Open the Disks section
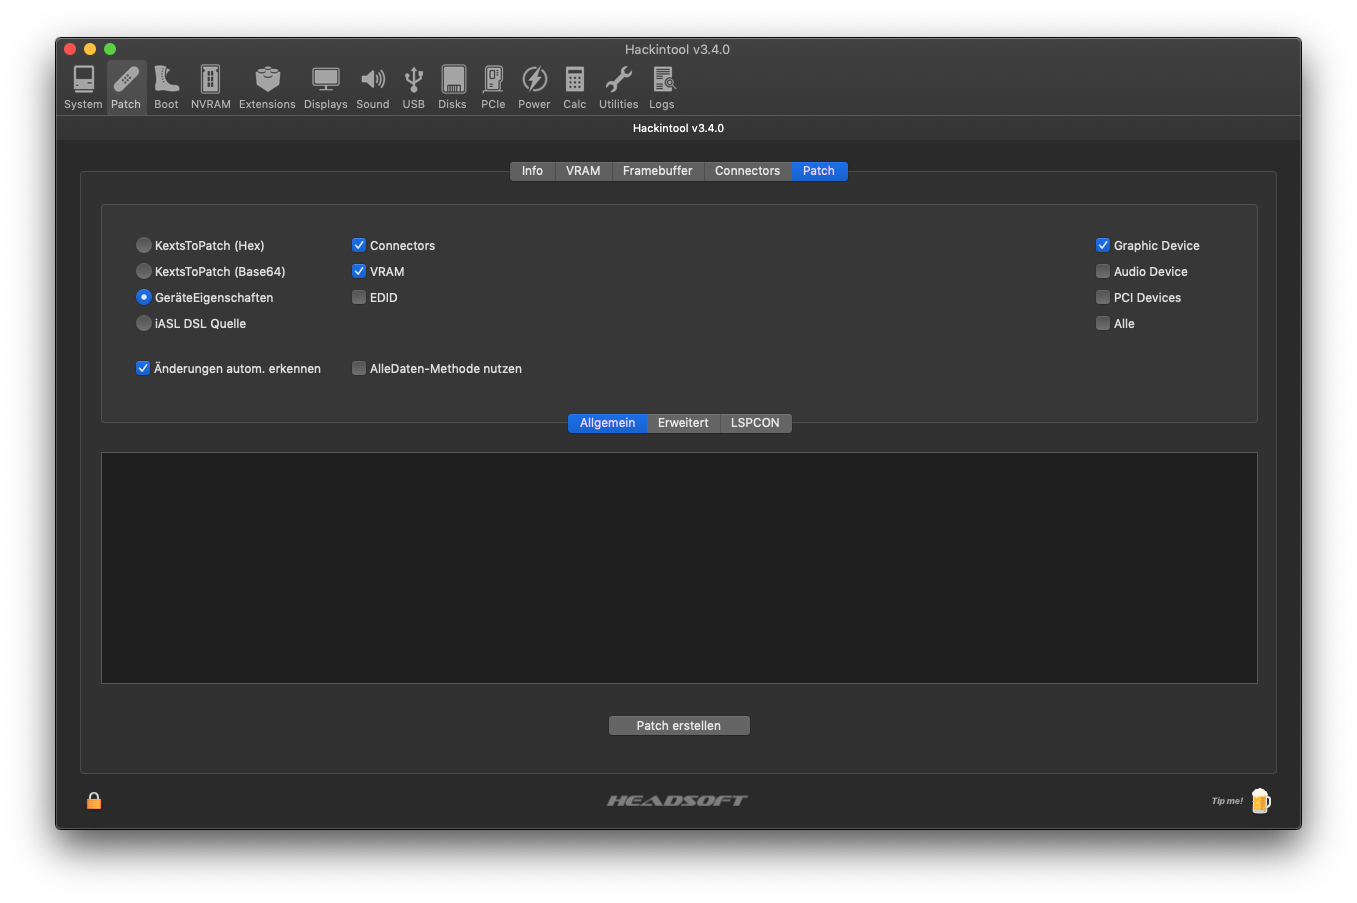This screenshot has width=1357, height=903. [453, 87]
